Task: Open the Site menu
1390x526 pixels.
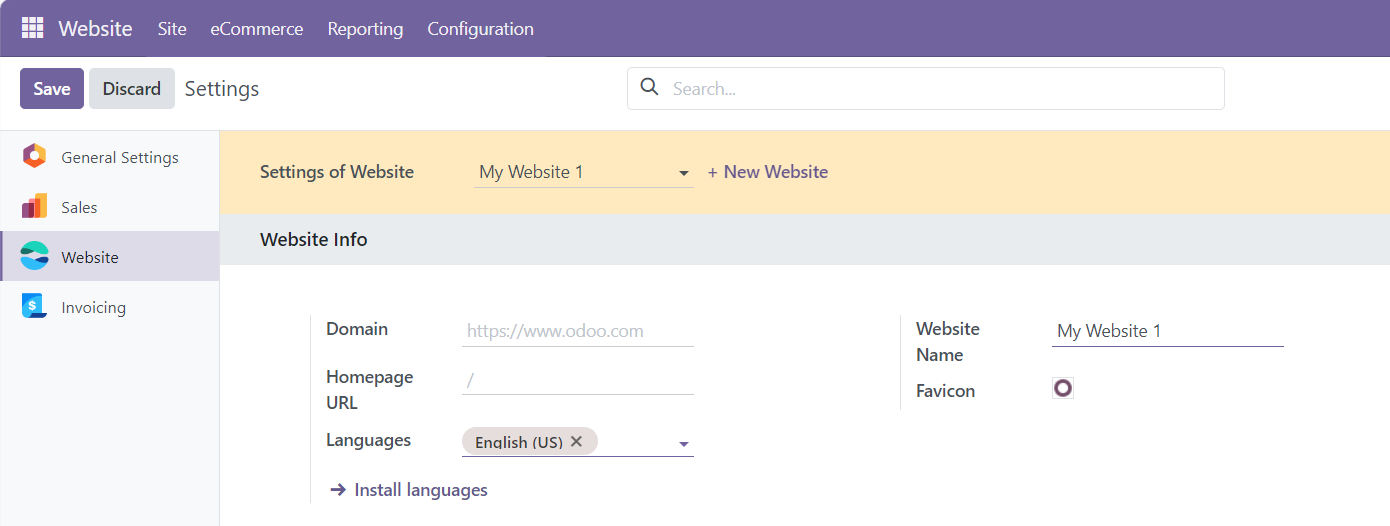Action: (172, 29)
